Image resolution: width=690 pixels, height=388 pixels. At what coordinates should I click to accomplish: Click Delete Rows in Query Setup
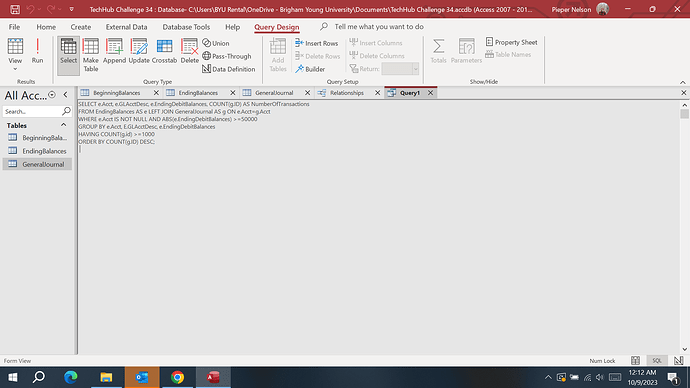pos(317,56)
